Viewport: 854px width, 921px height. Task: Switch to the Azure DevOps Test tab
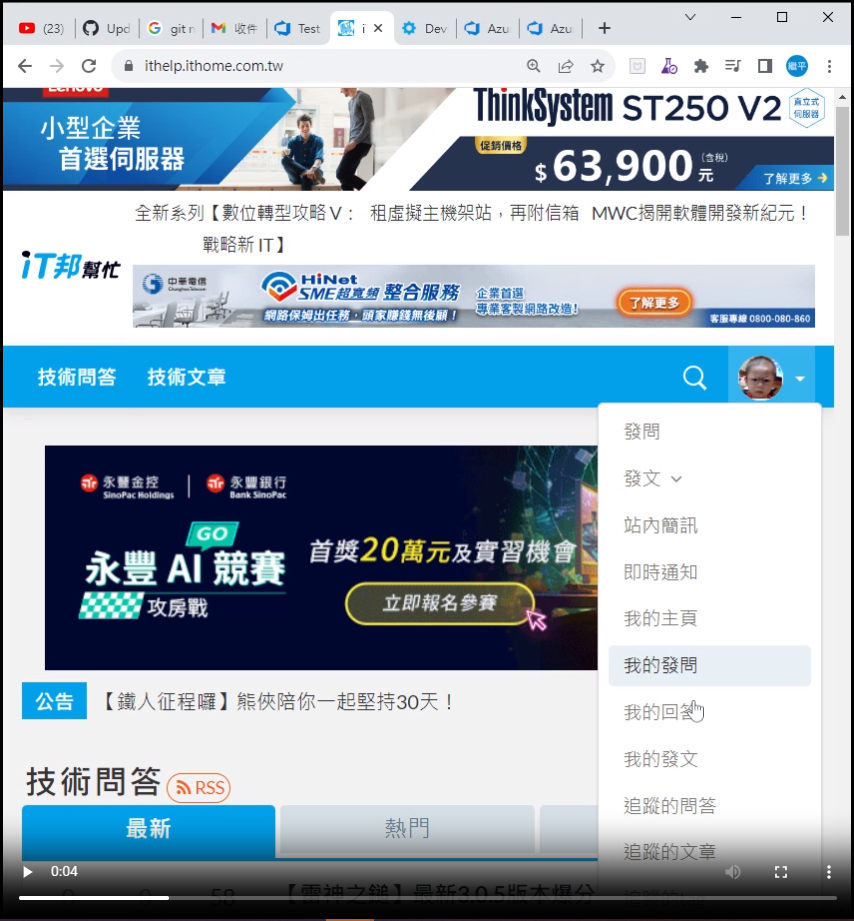coord(298,28)
